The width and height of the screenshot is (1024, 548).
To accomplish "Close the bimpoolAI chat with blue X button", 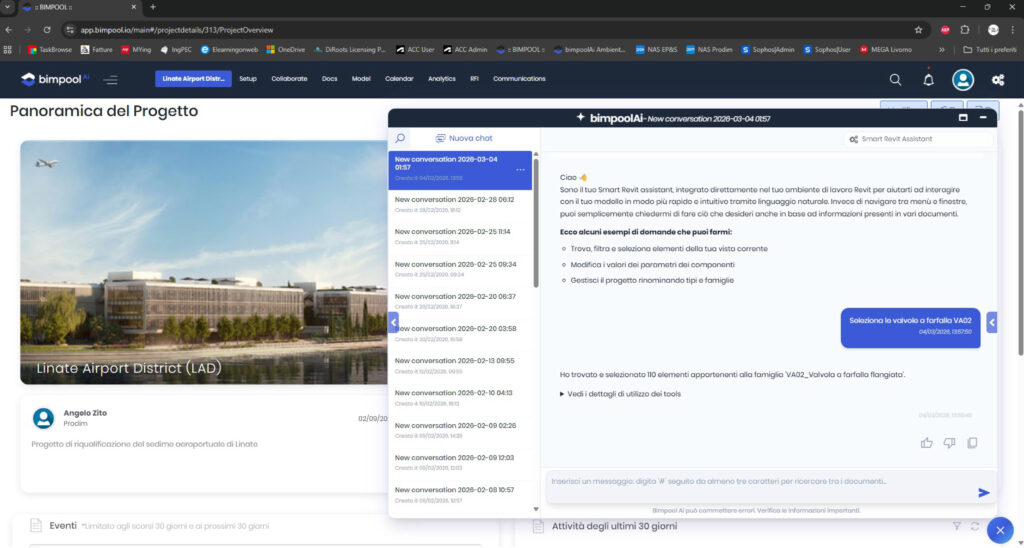I will [1000, 530].
